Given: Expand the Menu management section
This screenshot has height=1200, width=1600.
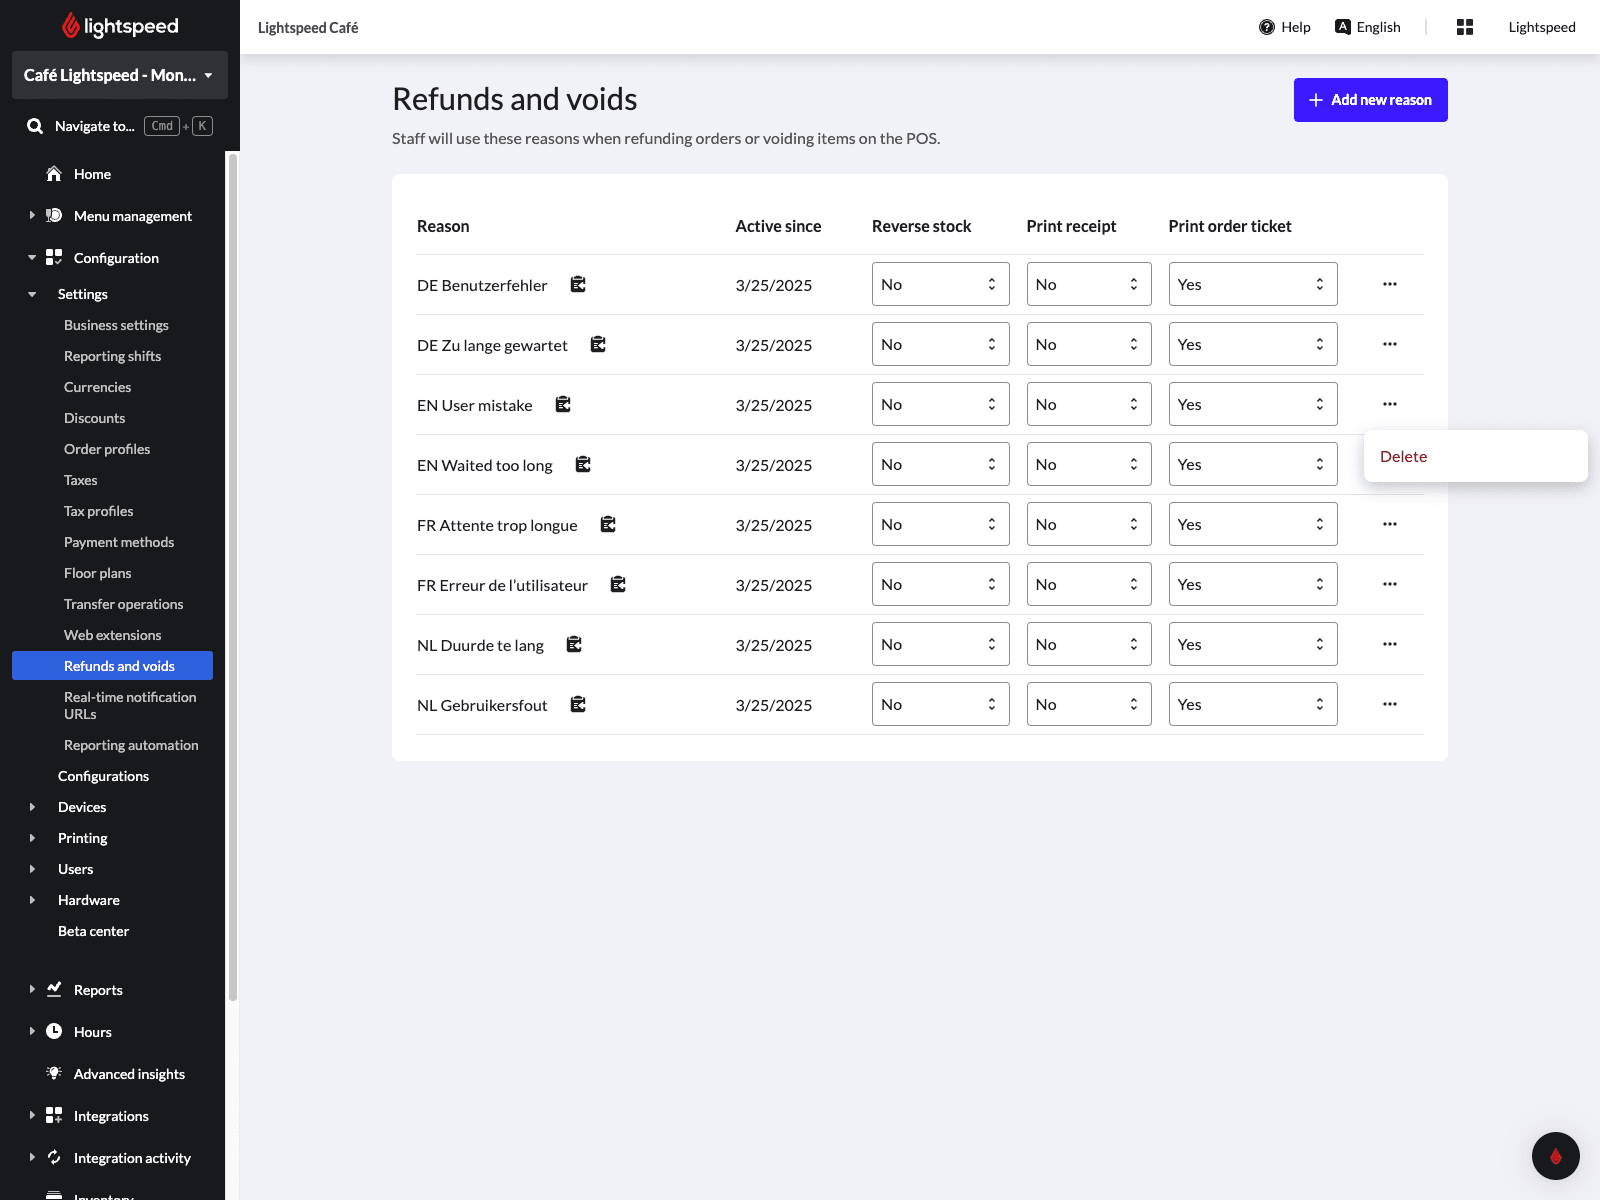Looking at the screenshot, I should pos(132,216).
